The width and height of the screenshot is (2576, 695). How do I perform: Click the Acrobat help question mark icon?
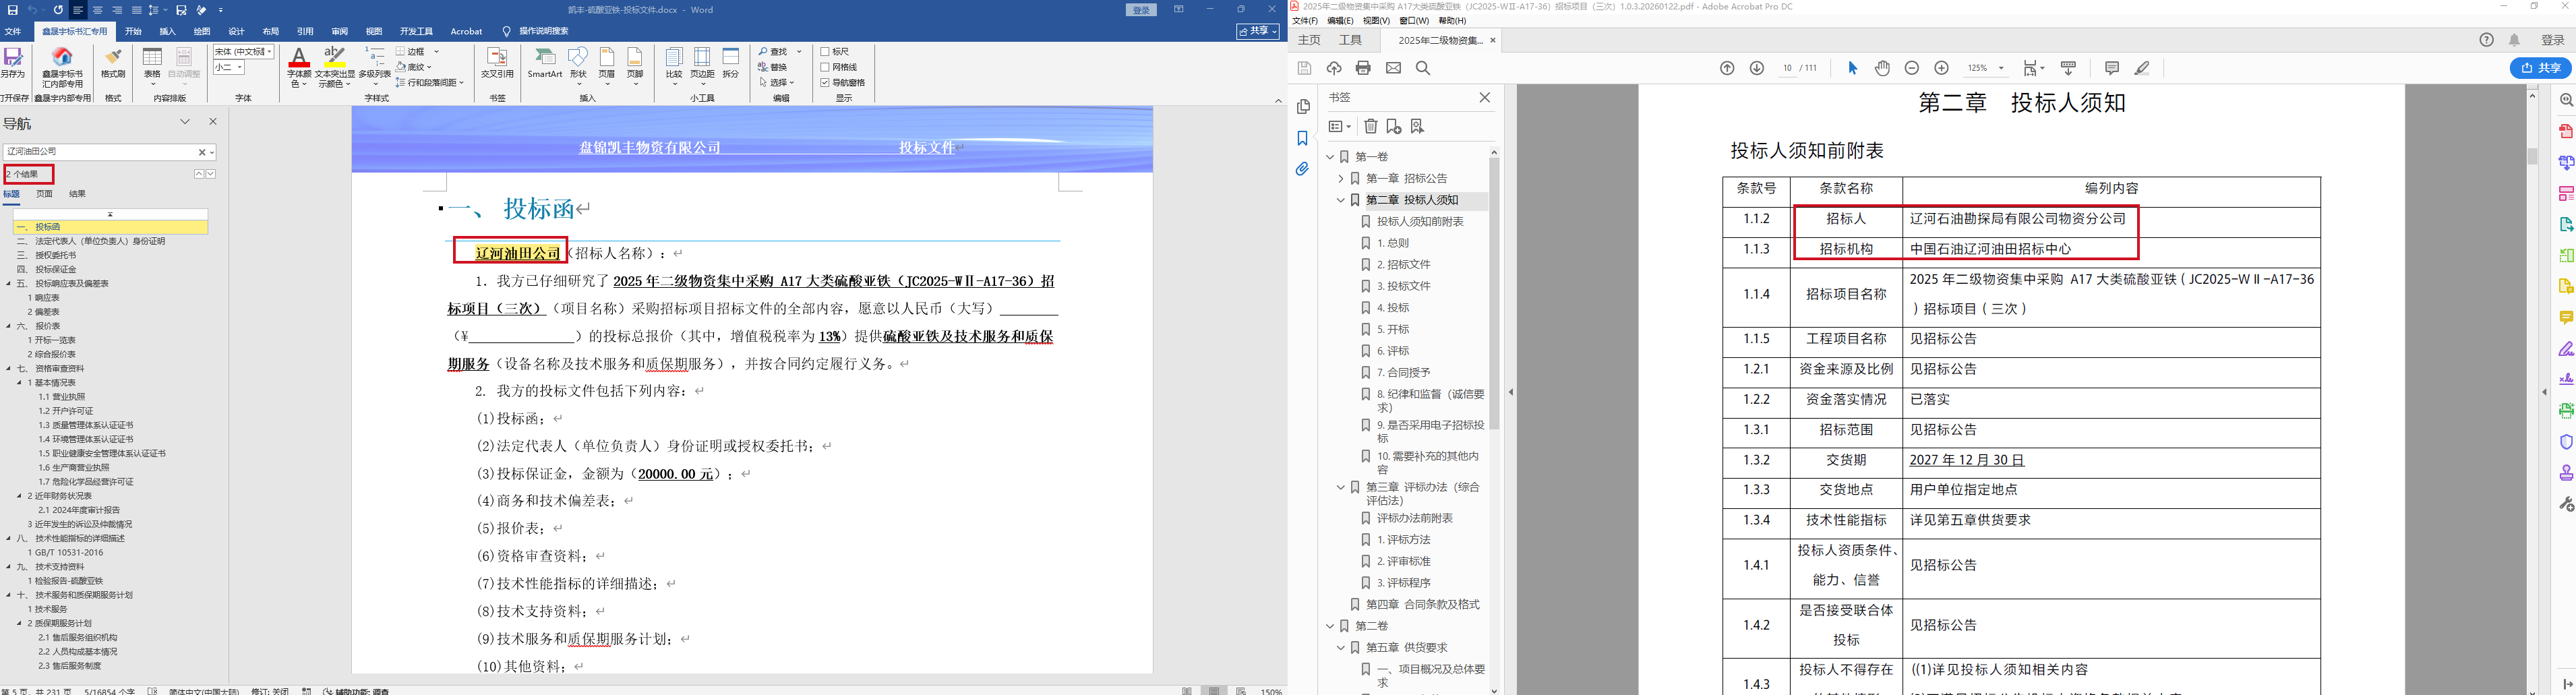(2487, 40)
